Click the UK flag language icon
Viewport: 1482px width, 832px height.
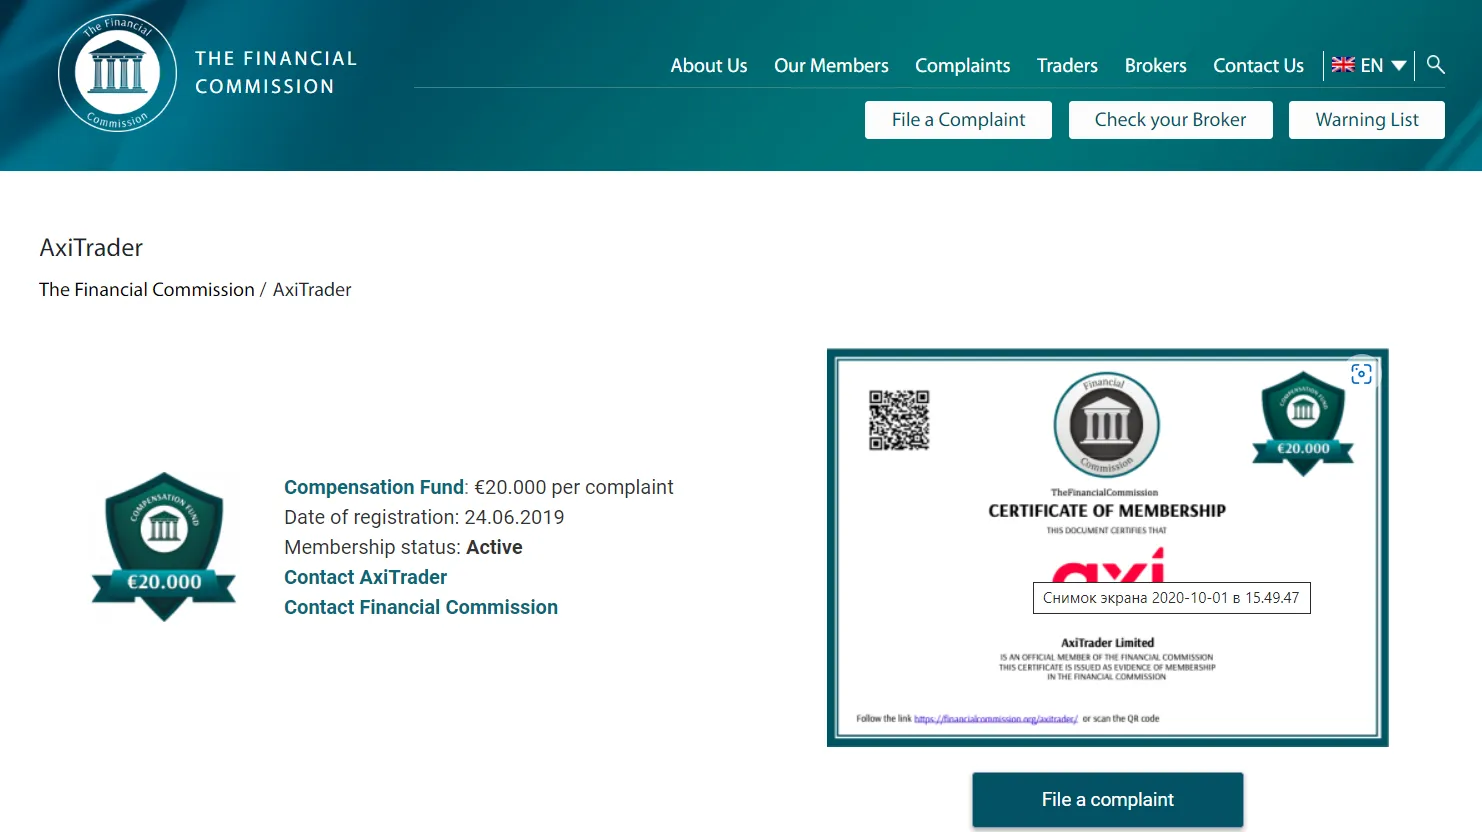pyautogui.click(x=1343, y=65)
